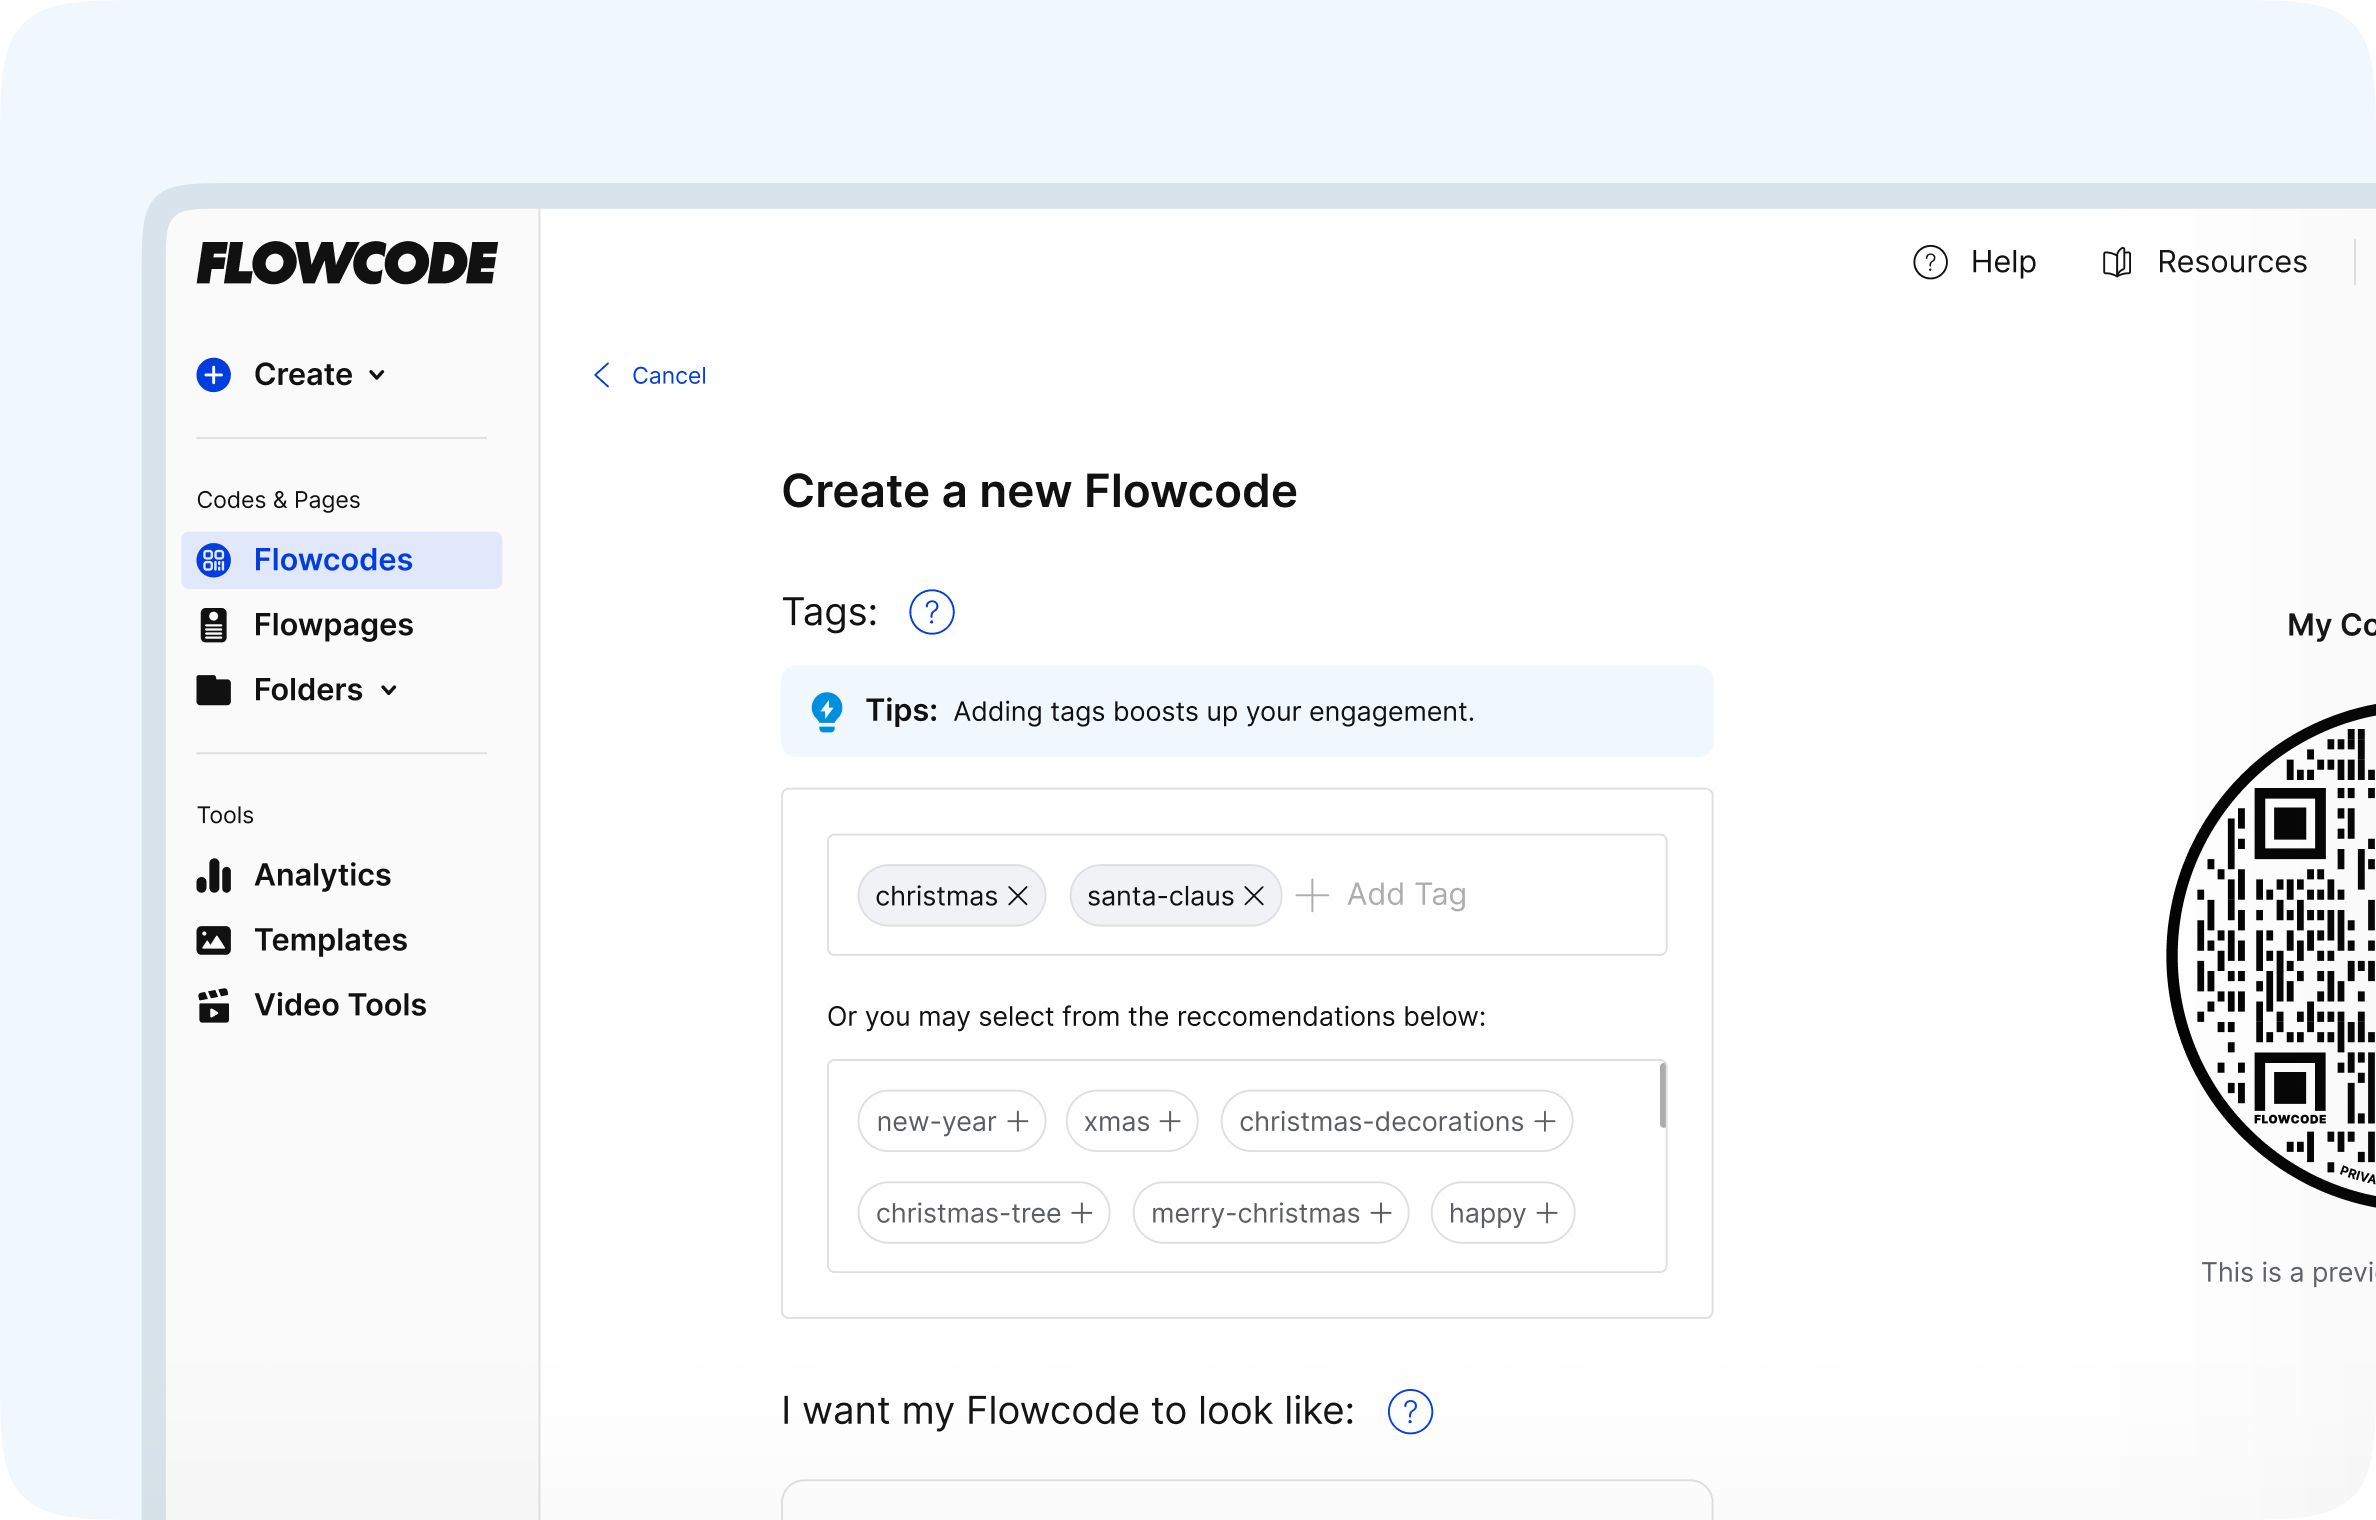The height and width of the screenshot is (1520, 2376).
Task: Click the recommendations list scrollbar
Action: pos(1662,1096)
